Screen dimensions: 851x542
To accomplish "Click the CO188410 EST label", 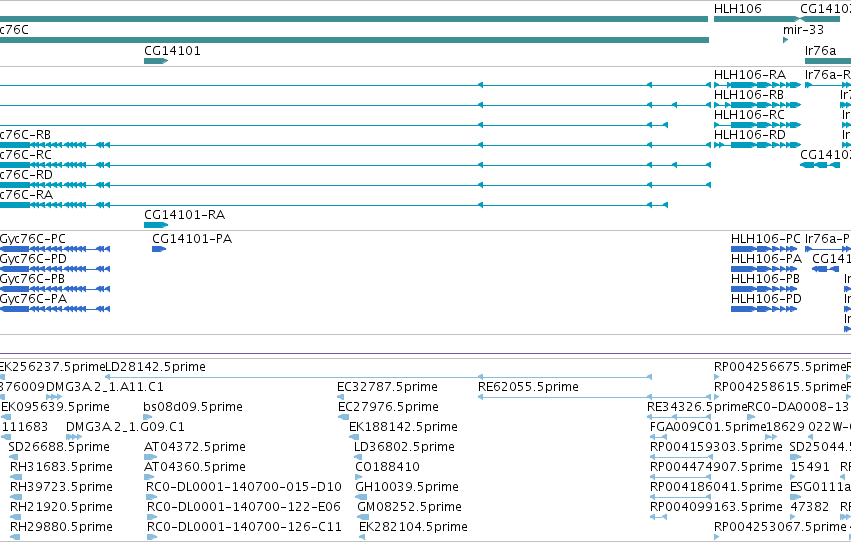I will (388, 467).
